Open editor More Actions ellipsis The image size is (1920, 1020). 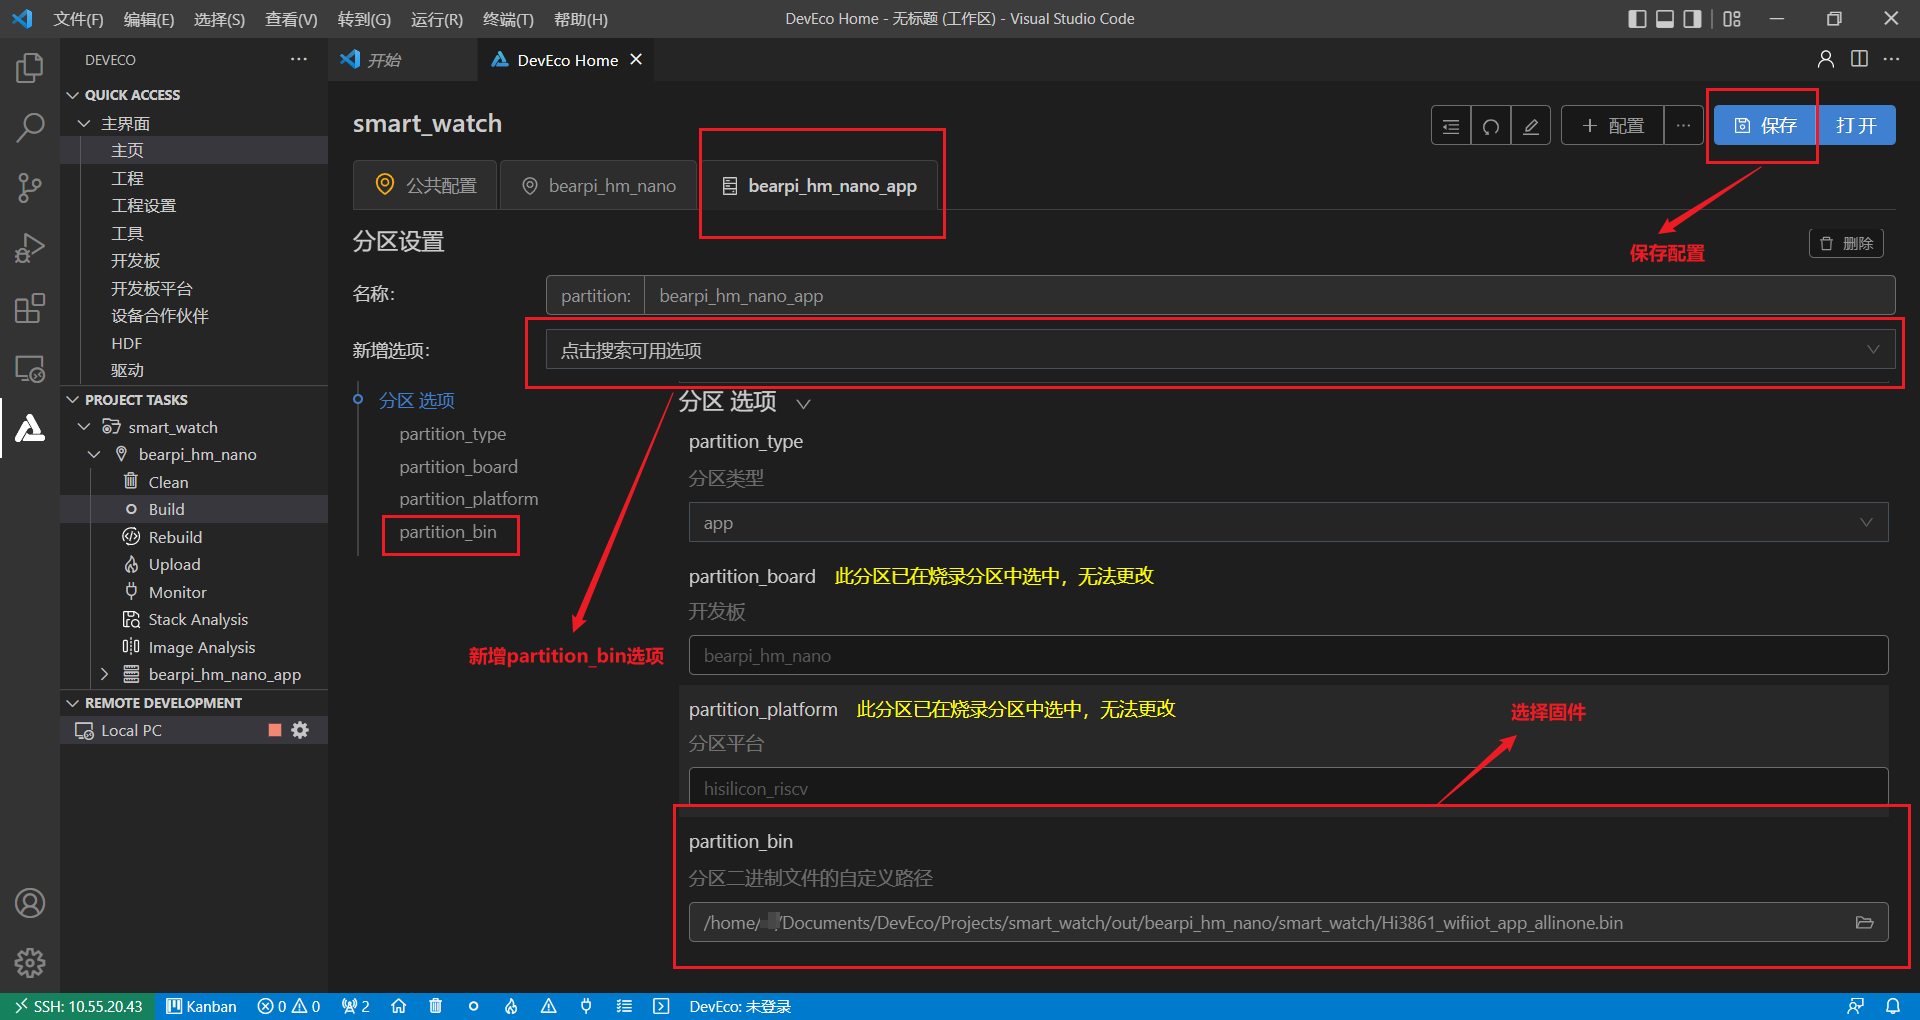[1892, 60]
